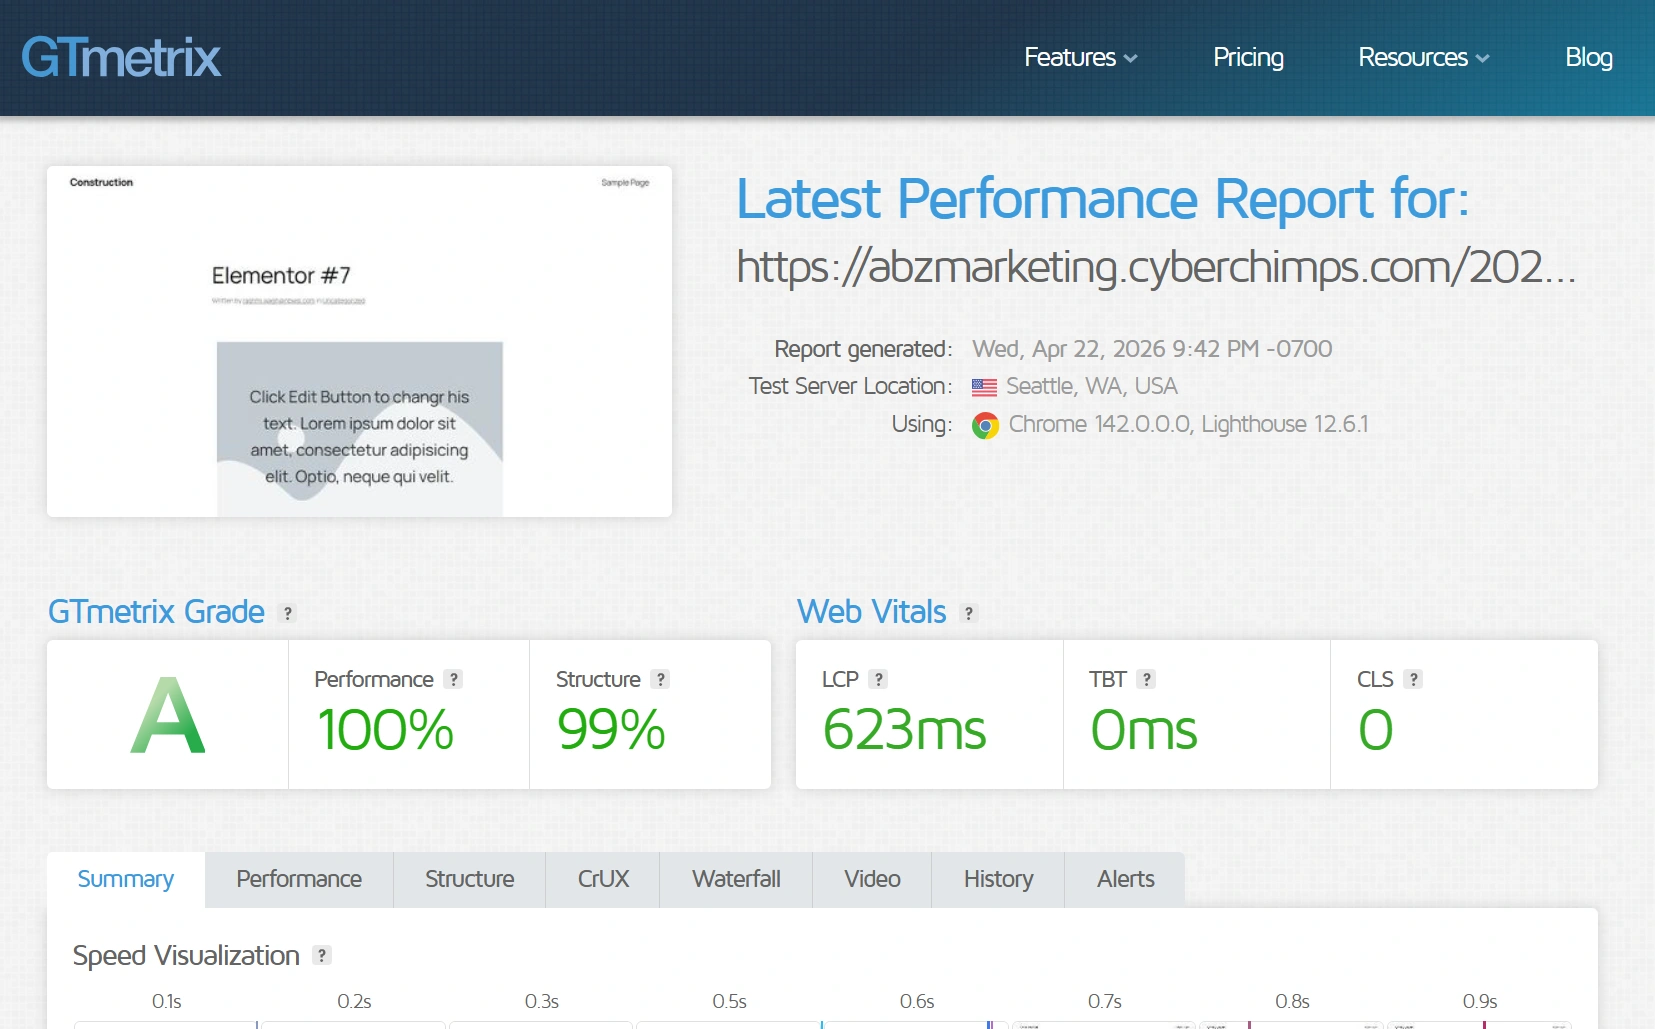Screen dimensions: 1655x1029
Task: Expand the Resources dropdown menu
Action: click(x=1423, y=57)
